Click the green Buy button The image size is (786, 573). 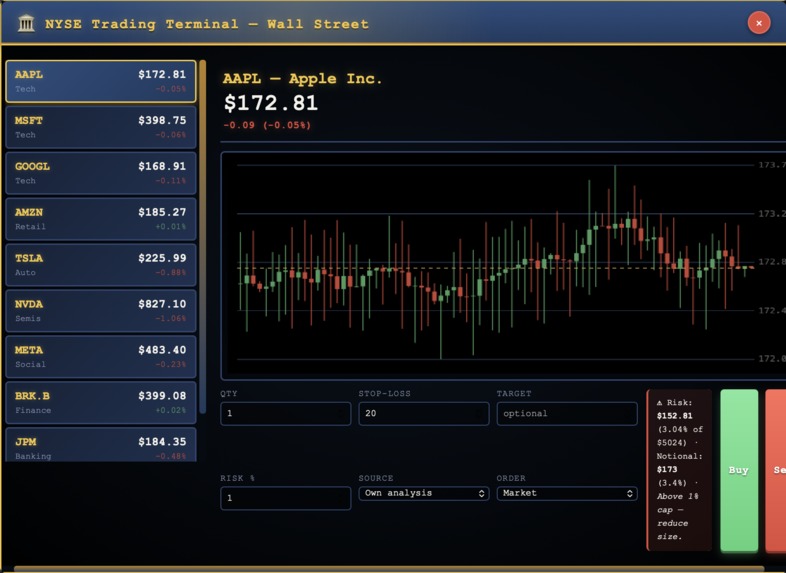739,470
